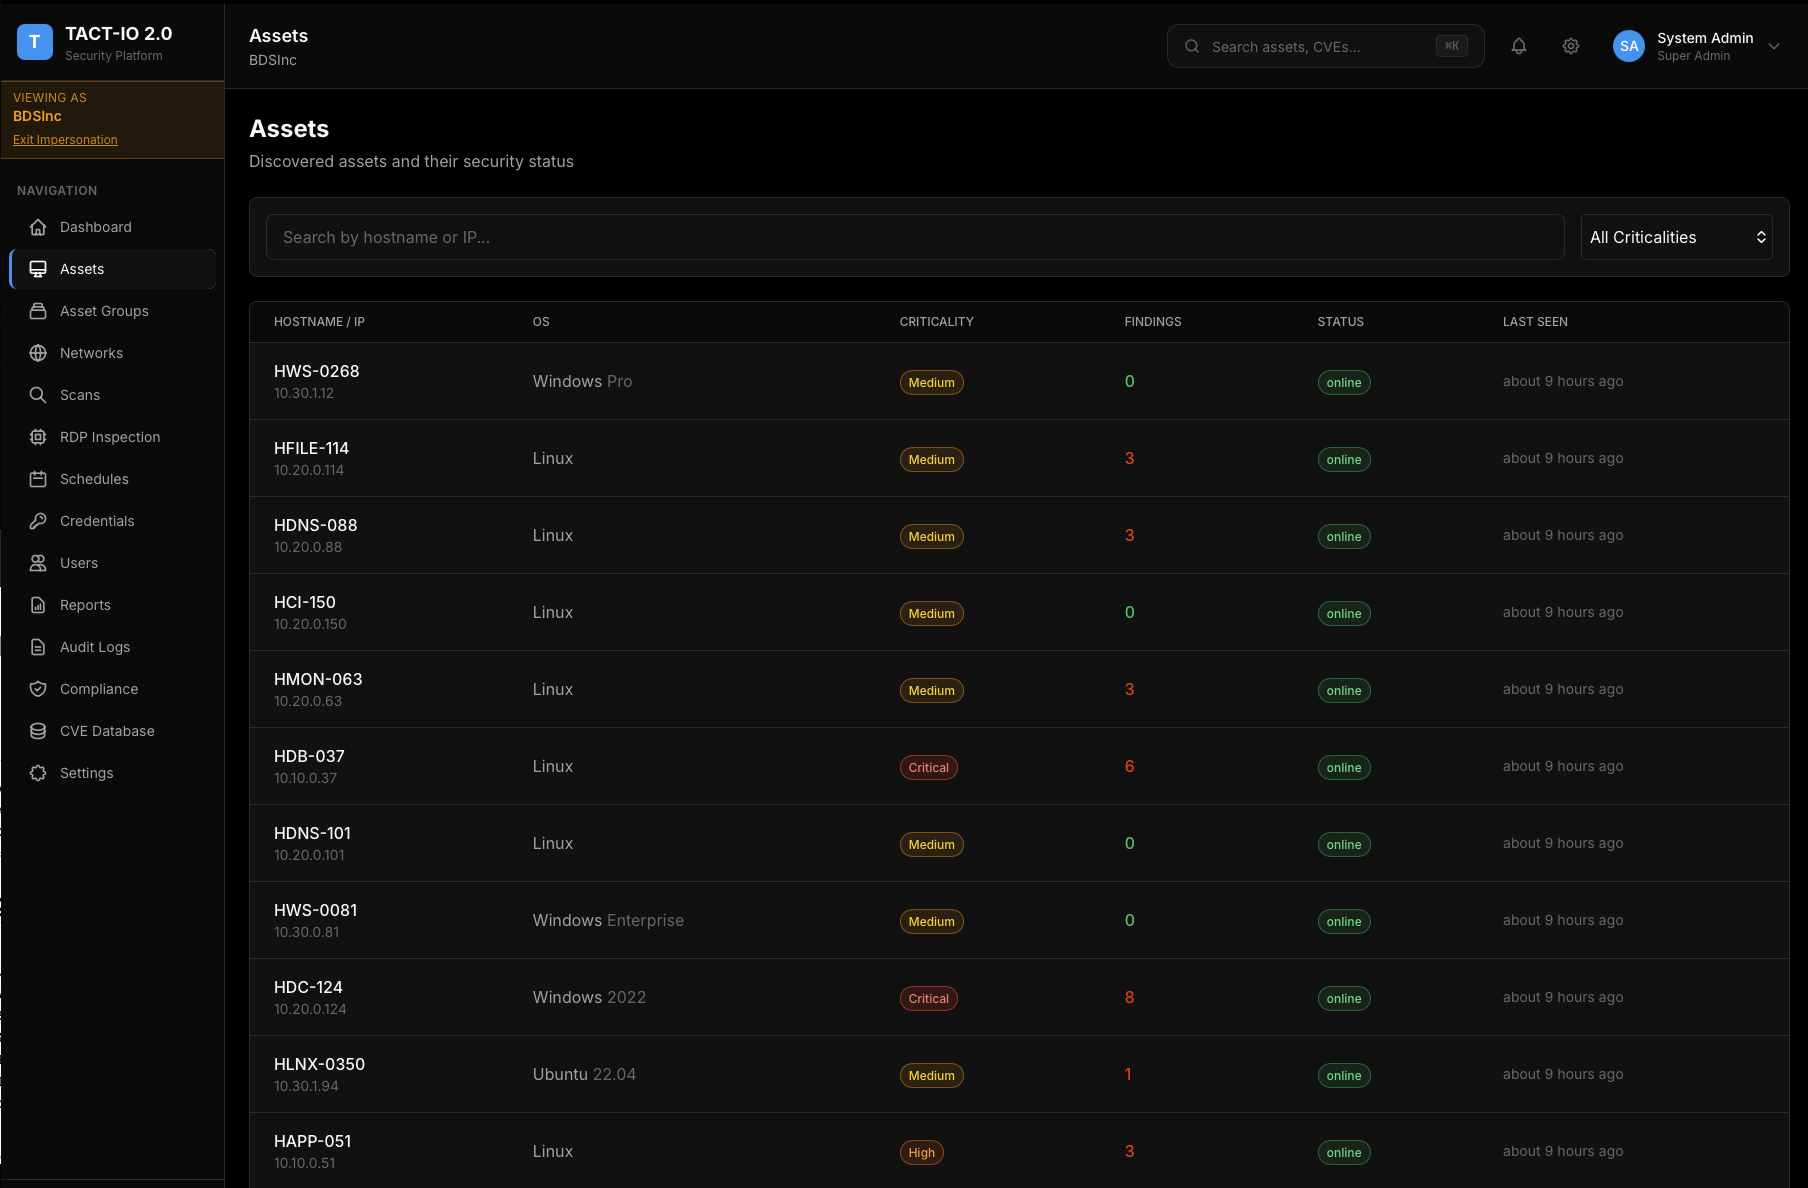The height and width of the screenshot is (1188, 1808).
Task: Click the CVE Database icon
Action: pos(38,731)
